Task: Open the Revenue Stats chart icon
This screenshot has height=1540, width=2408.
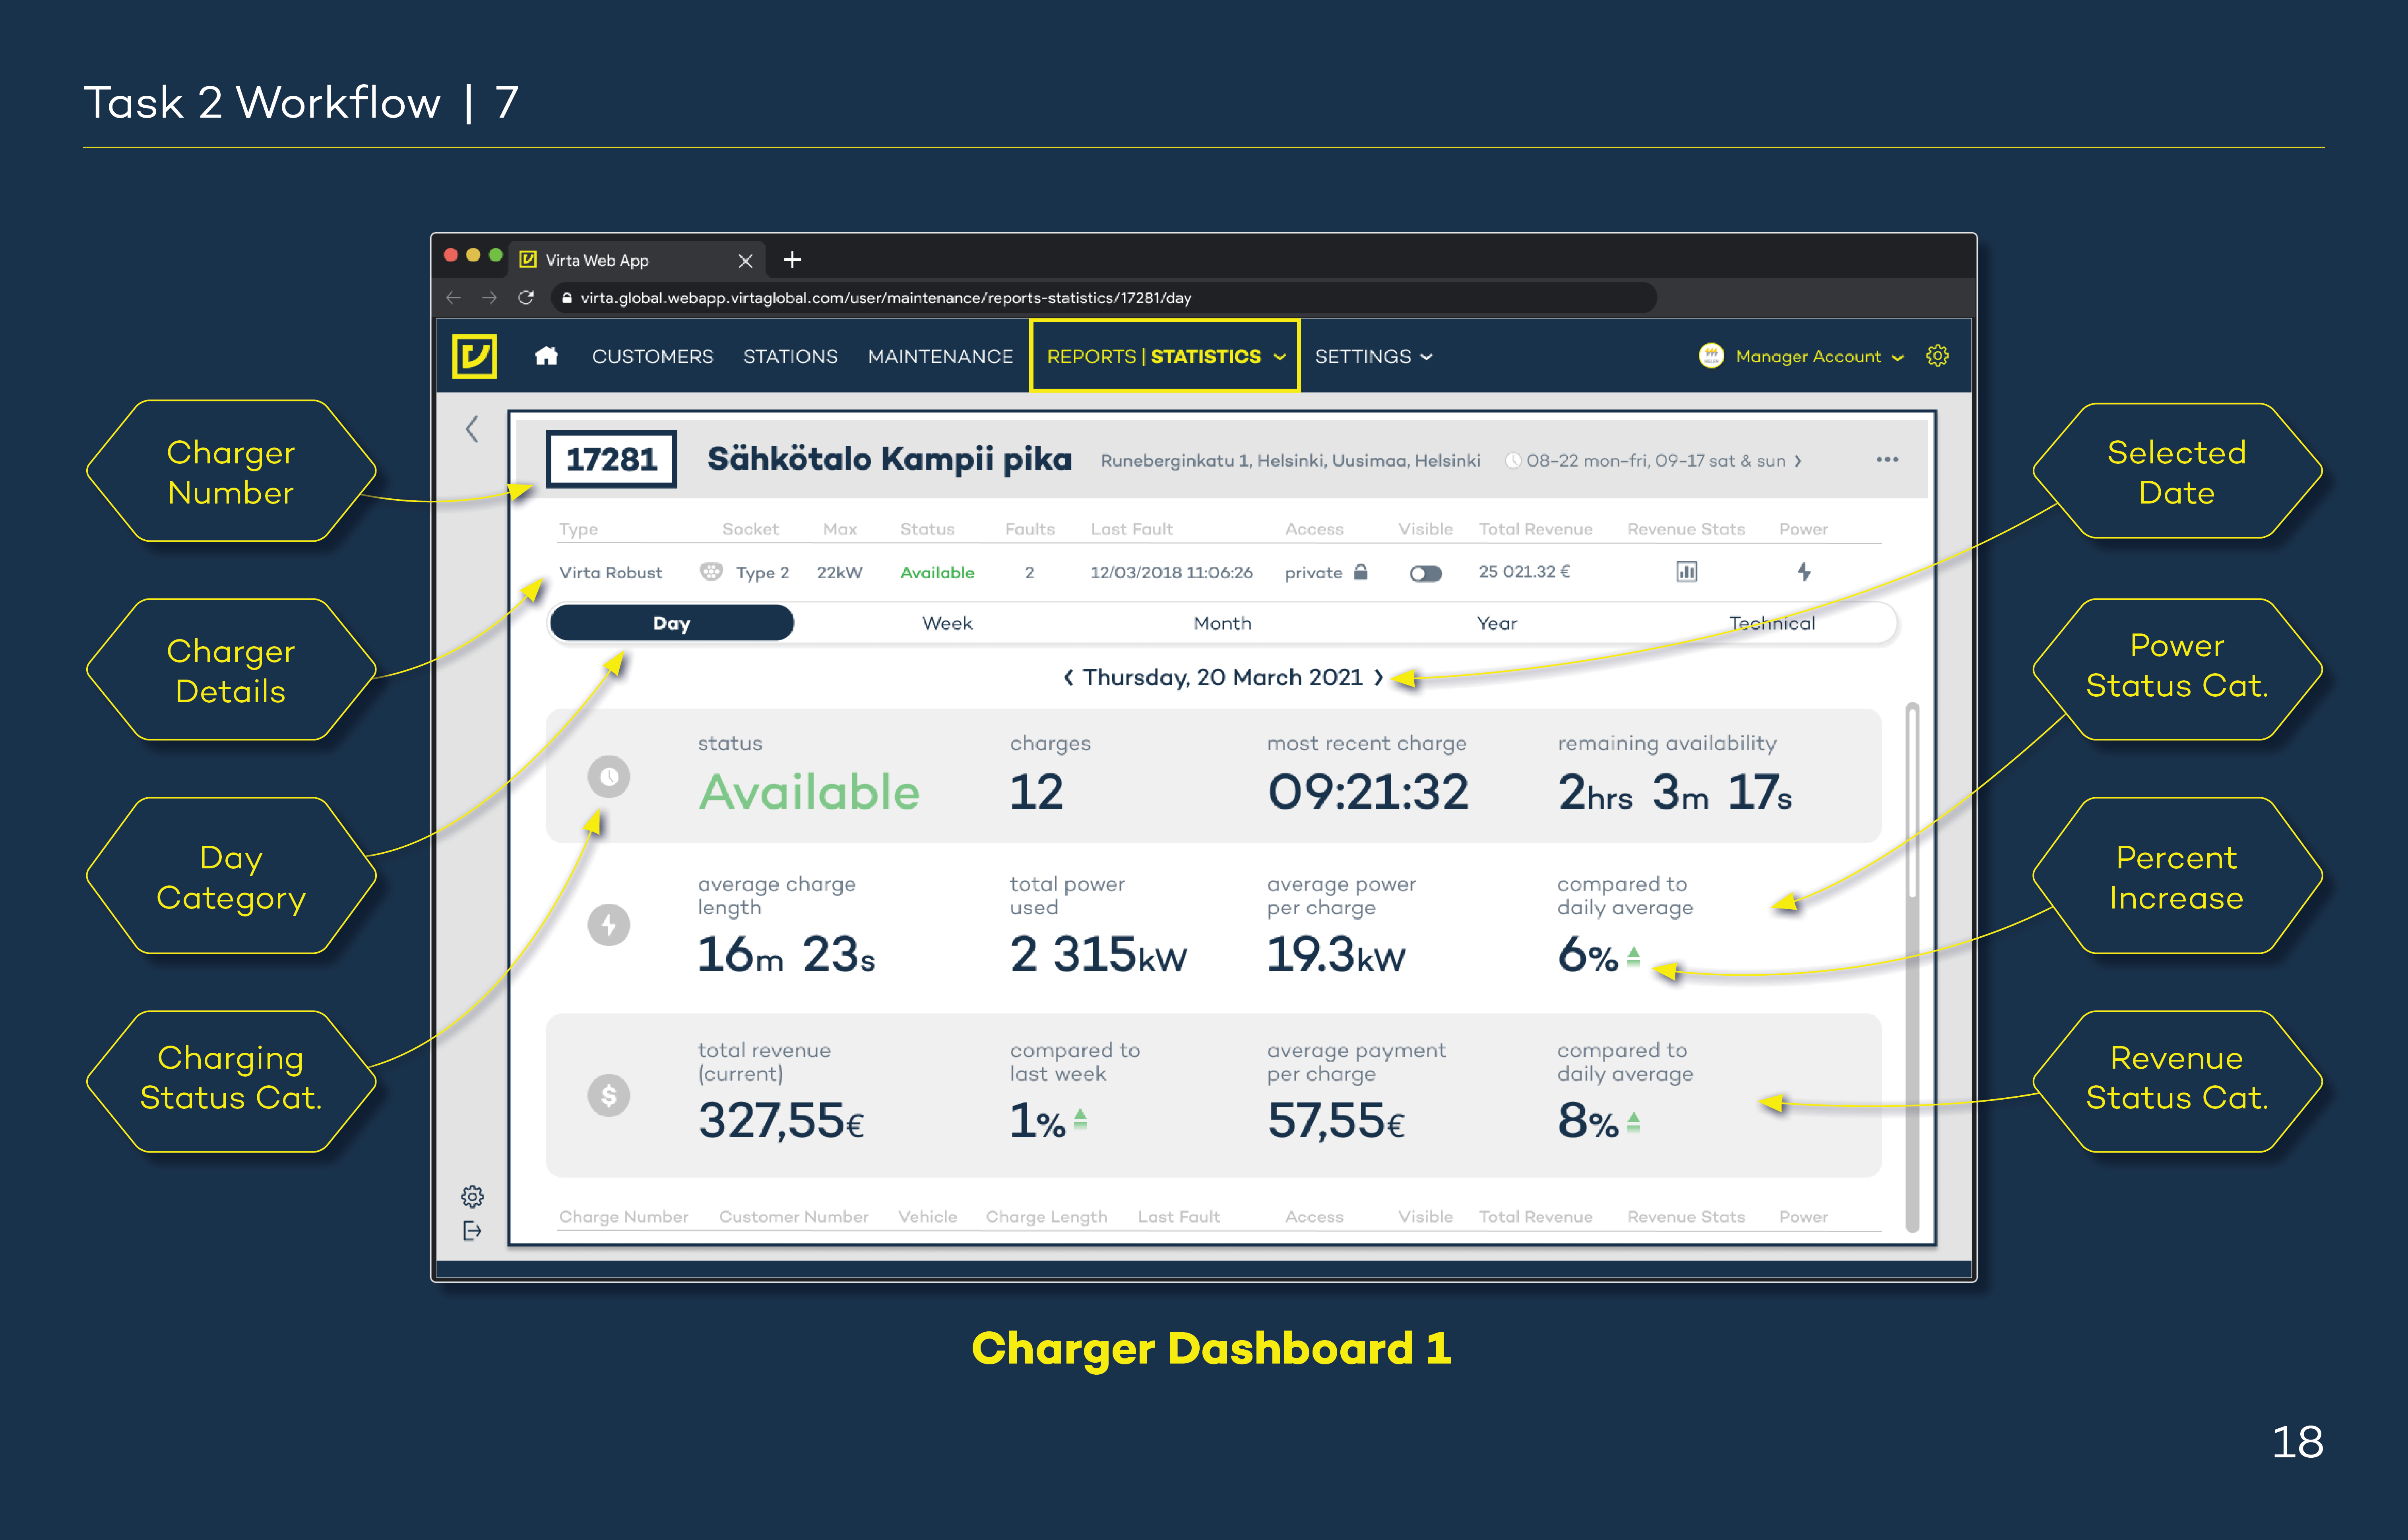Action: tap(1686, 572)
